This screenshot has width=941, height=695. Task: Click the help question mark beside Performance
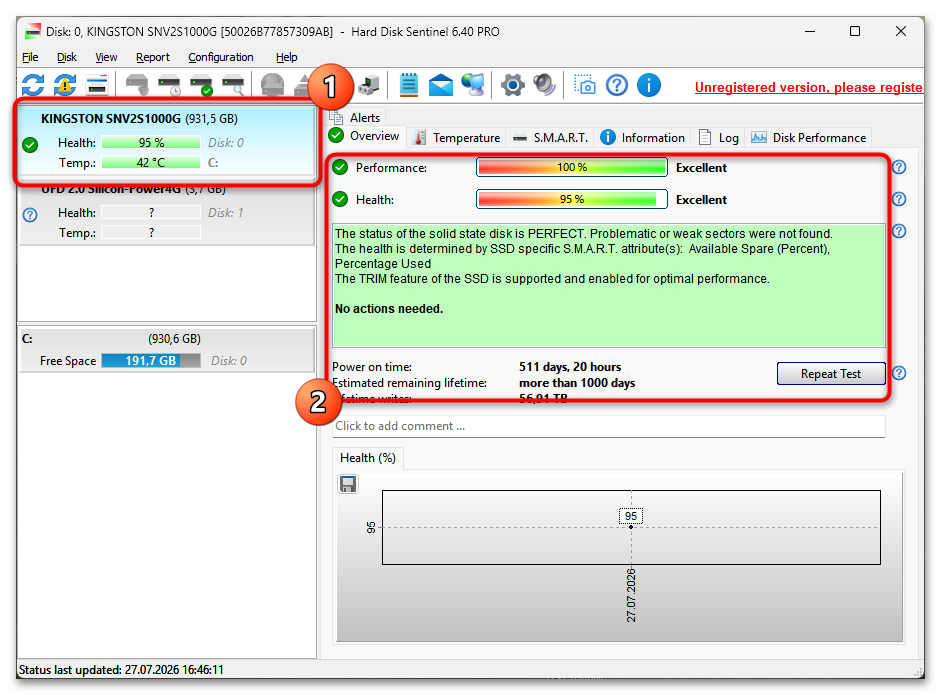tap(898, 167)
